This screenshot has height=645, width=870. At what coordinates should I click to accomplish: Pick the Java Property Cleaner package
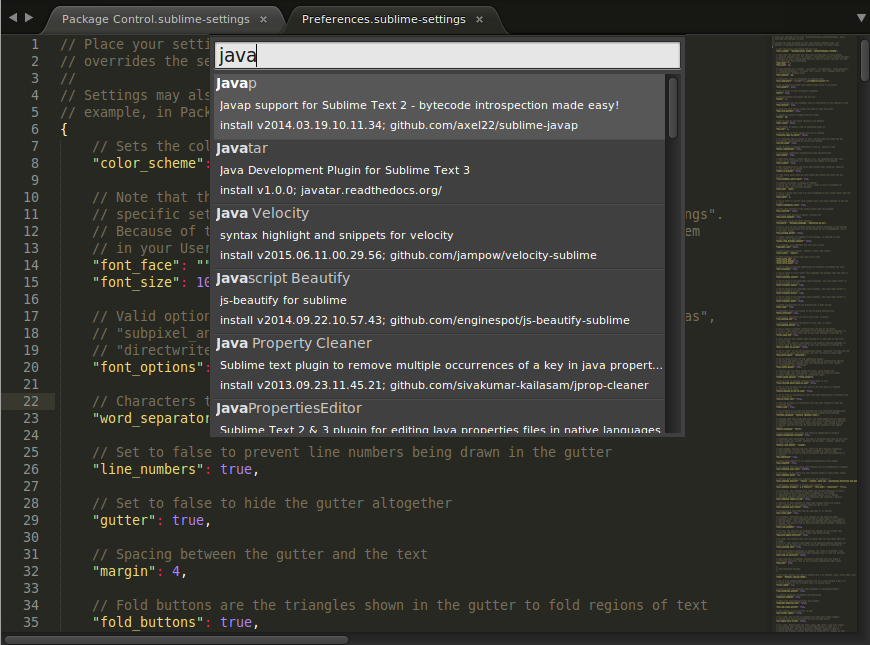pos(439,366)
